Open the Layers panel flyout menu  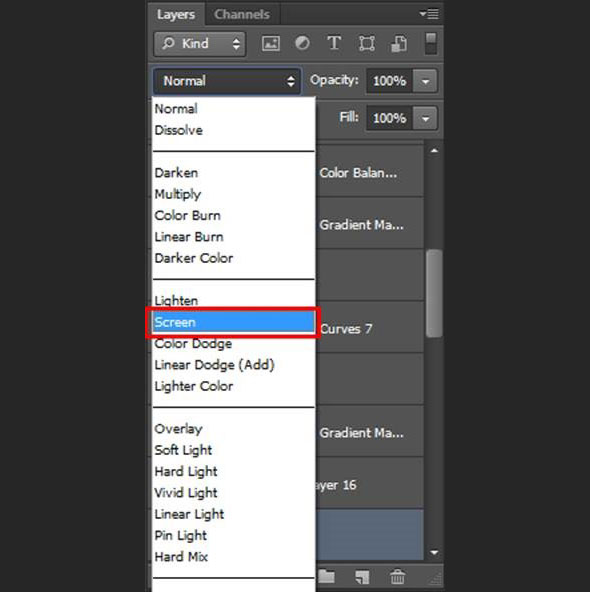(429, 14)
